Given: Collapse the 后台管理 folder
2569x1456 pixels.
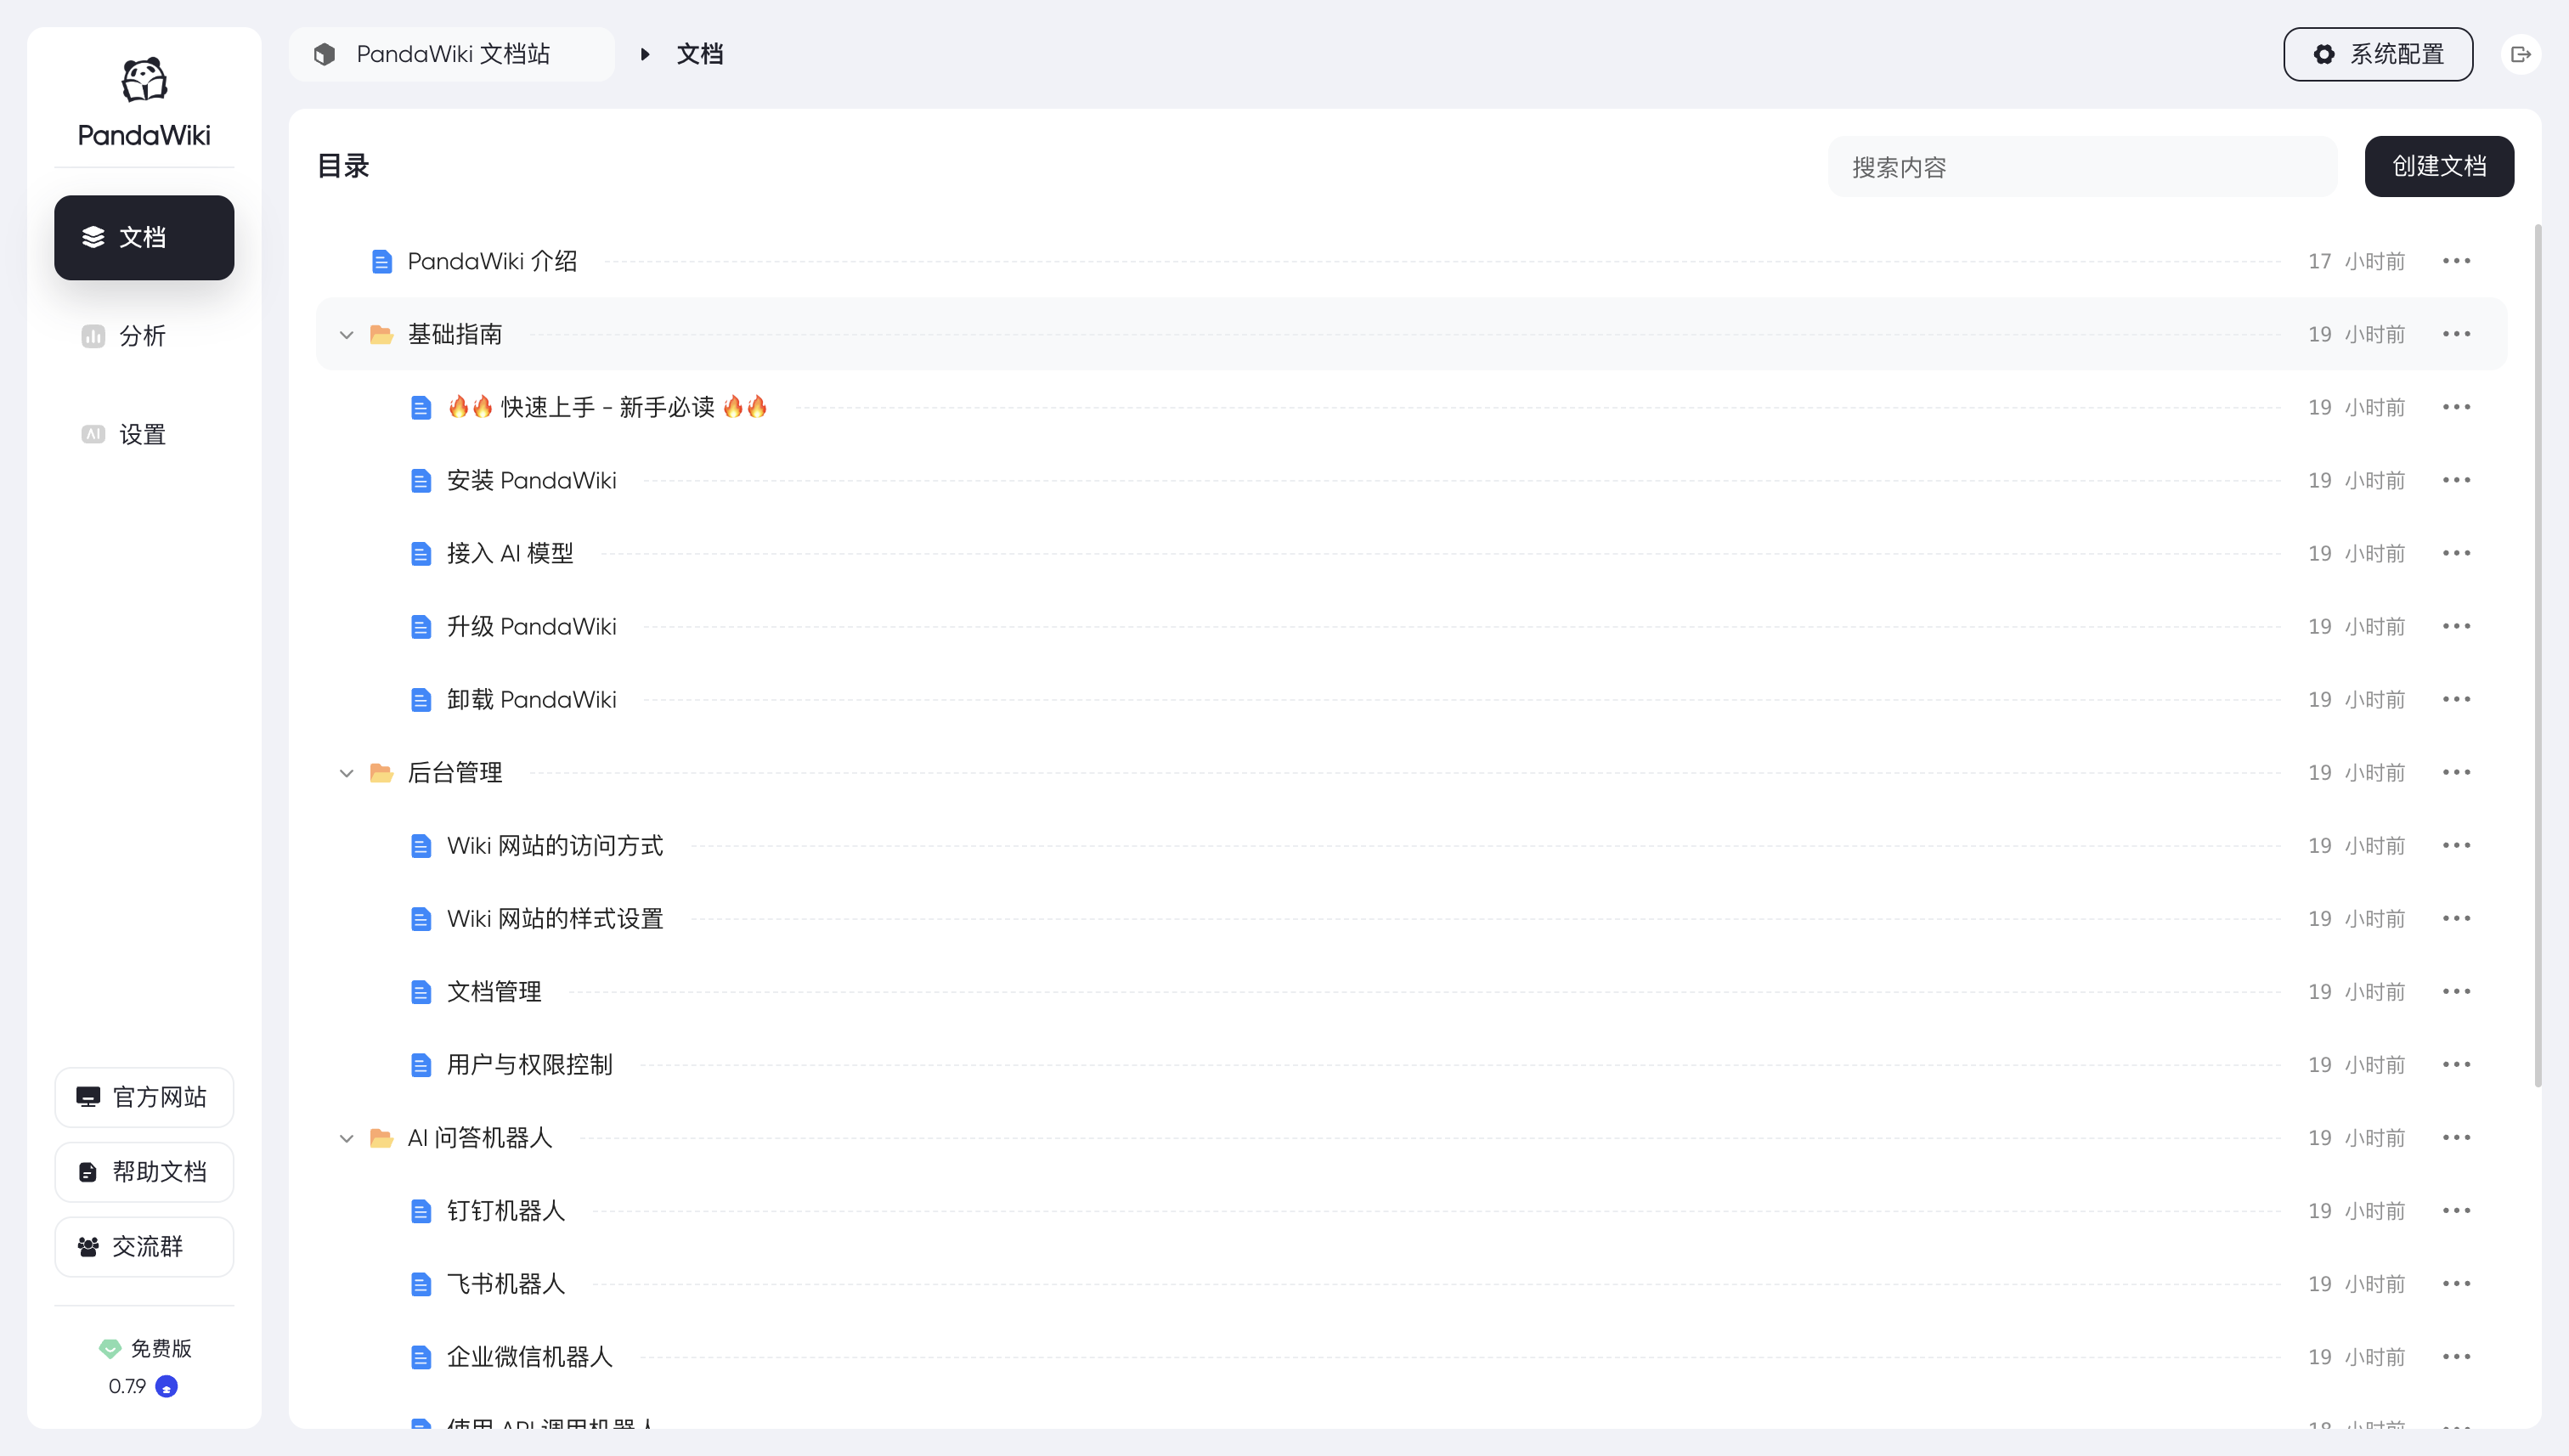Looking at the screenshot, I should pos(347,772).
